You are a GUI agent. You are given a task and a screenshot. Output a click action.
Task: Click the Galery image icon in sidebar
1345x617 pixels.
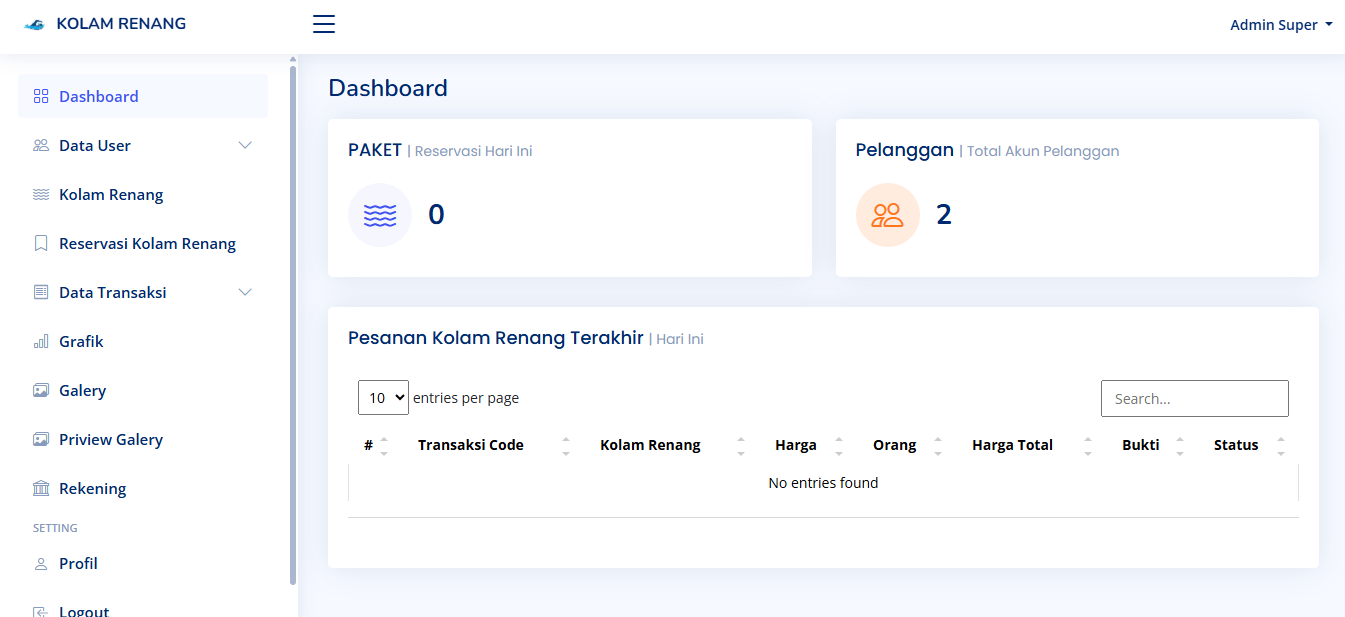pos(40,390)
